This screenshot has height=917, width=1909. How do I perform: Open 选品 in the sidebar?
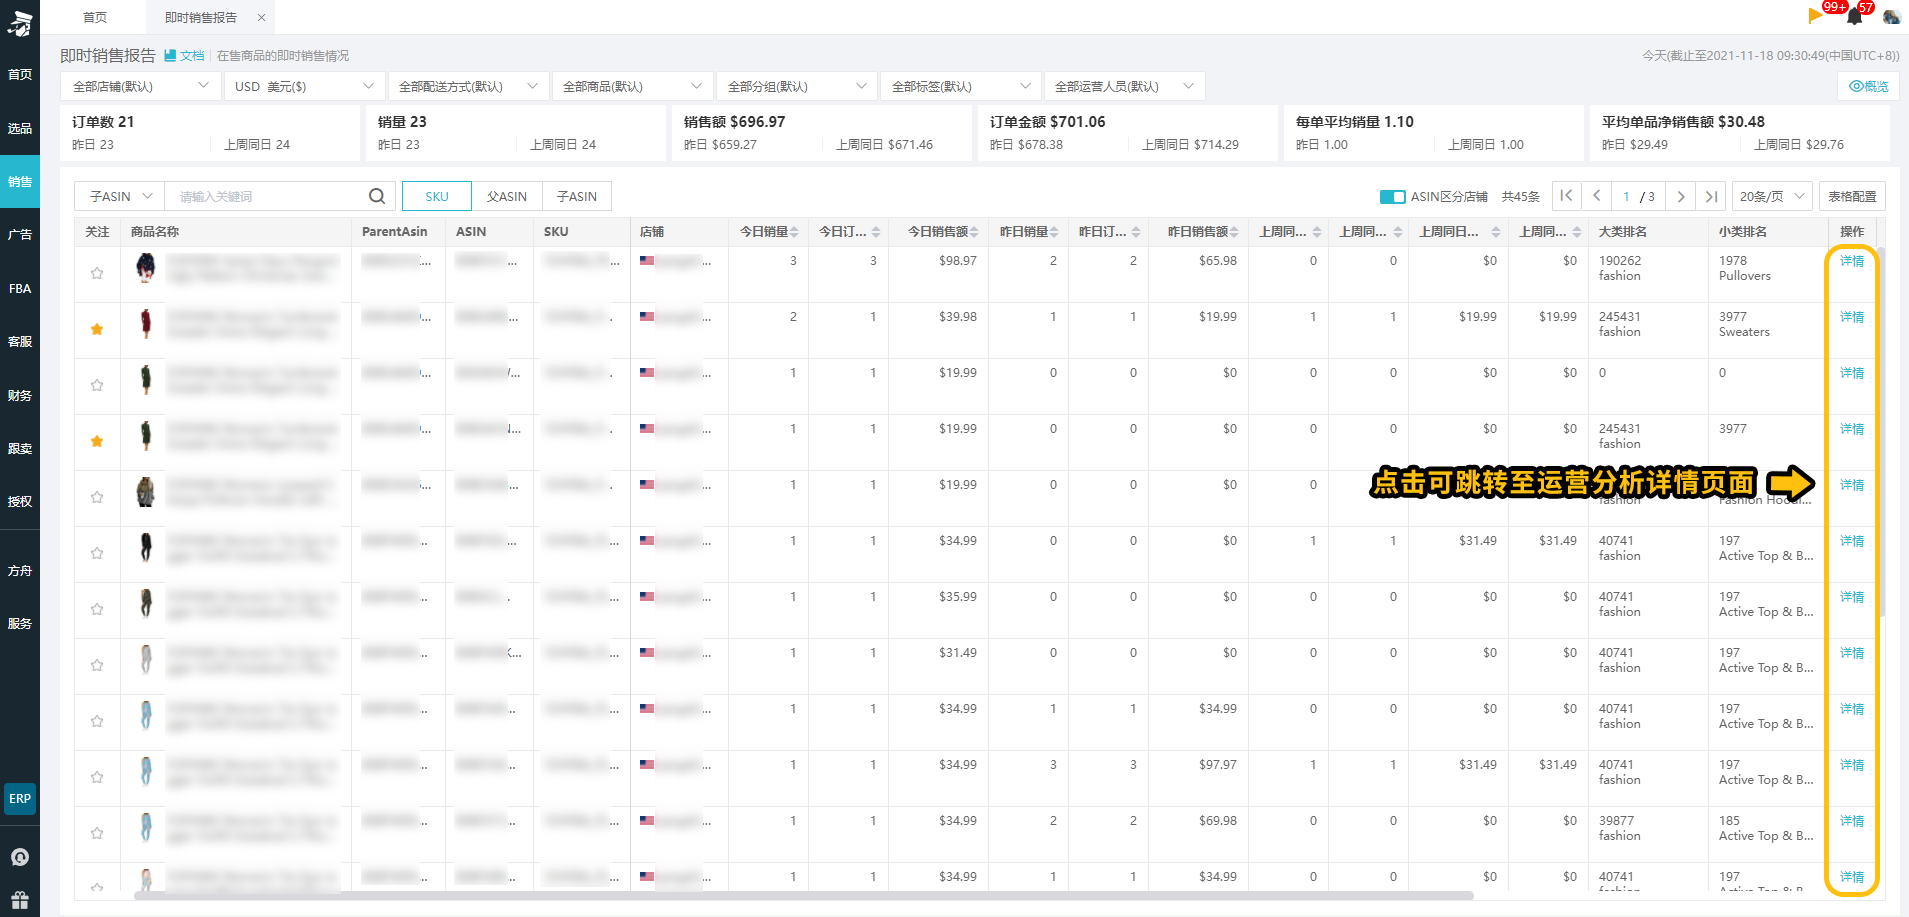(20, 128)
